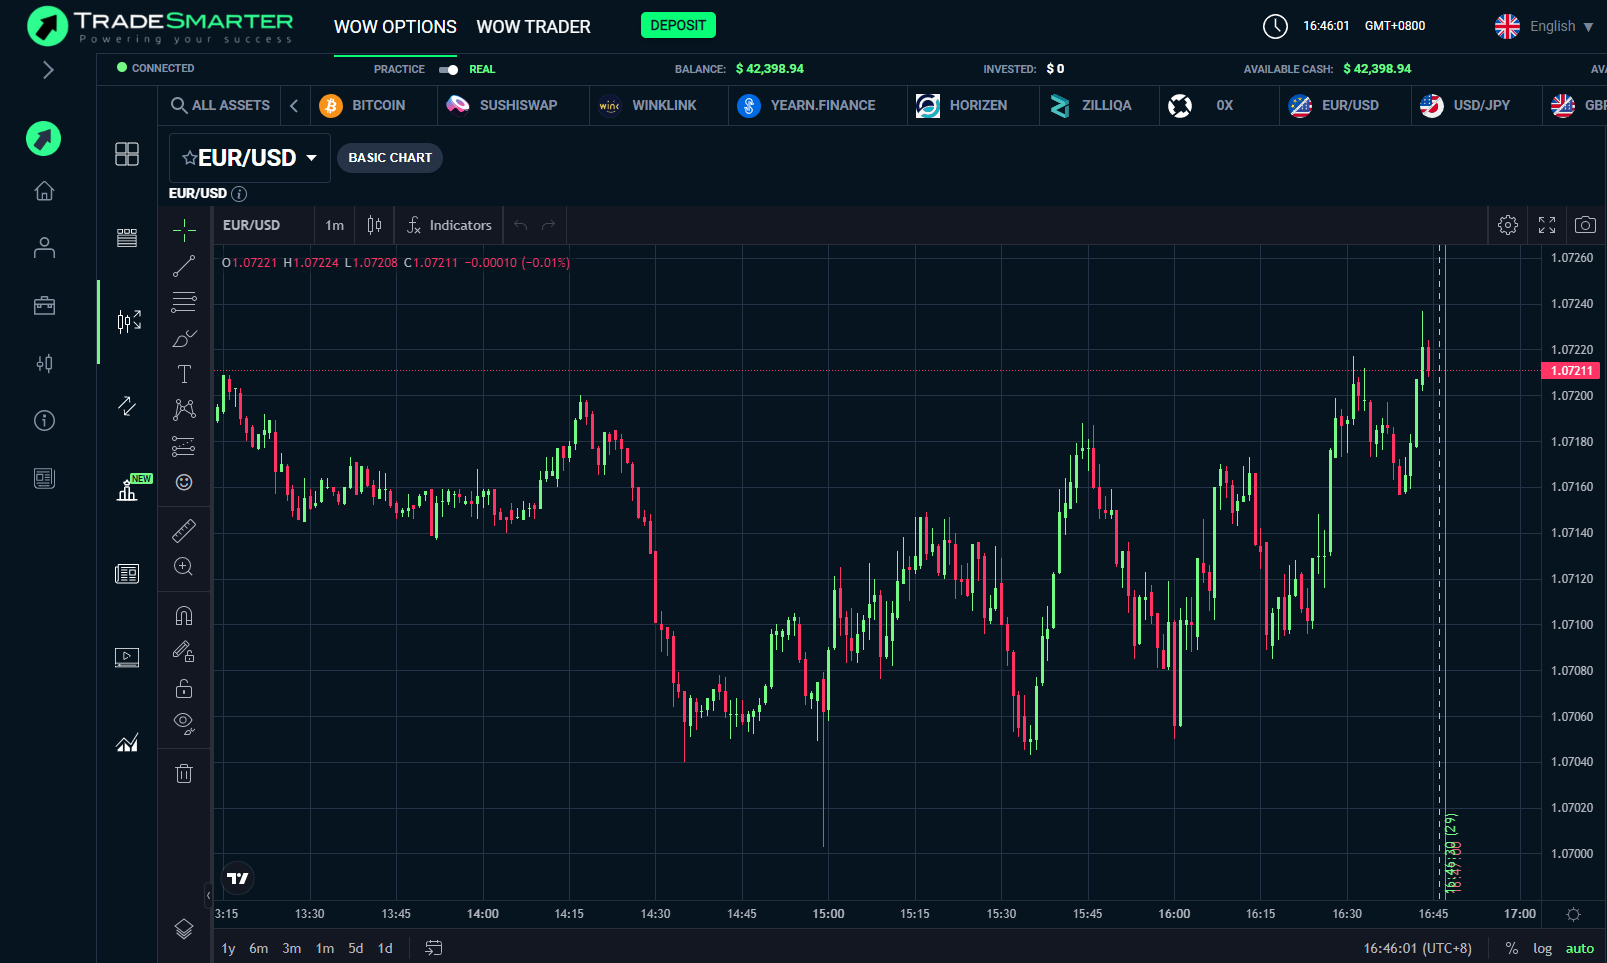Select the USD/JPY asset tab
Image resolution: width=1607 pixels, height=963 pixels.
1465,105
